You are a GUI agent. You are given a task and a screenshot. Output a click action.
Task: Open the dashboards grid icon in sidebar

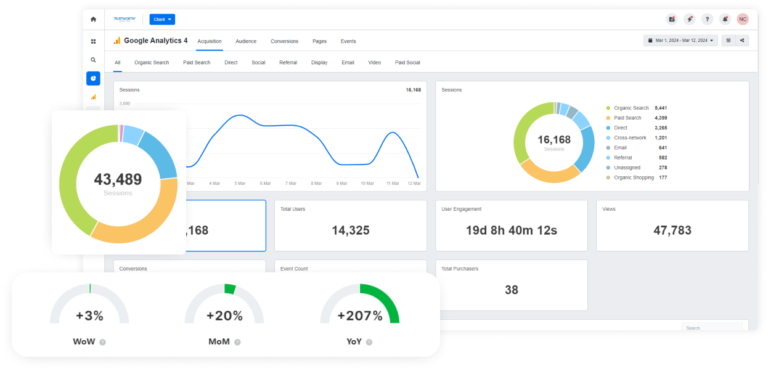pyautogui.click(x=93, y=42)
